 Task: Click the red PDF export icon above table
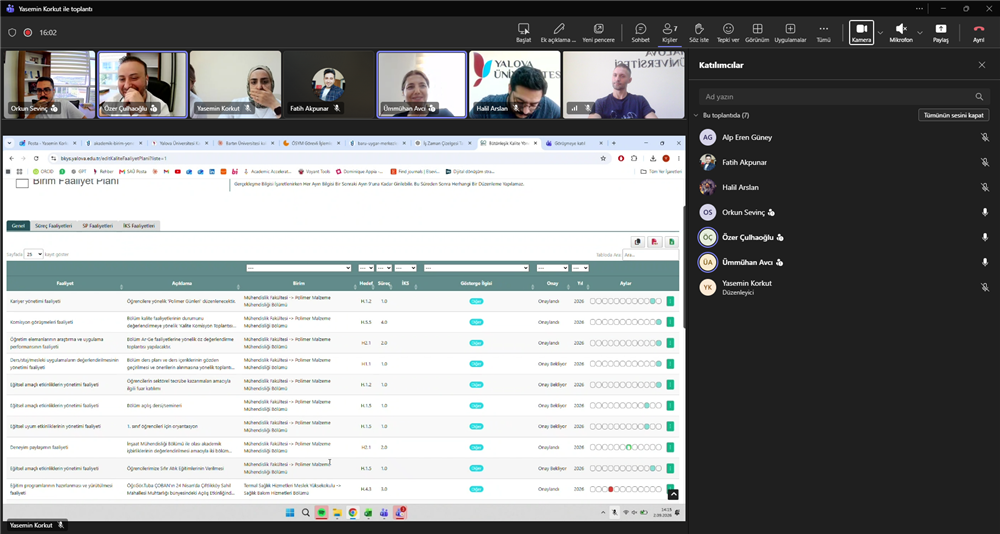click(x=654, y=241)
